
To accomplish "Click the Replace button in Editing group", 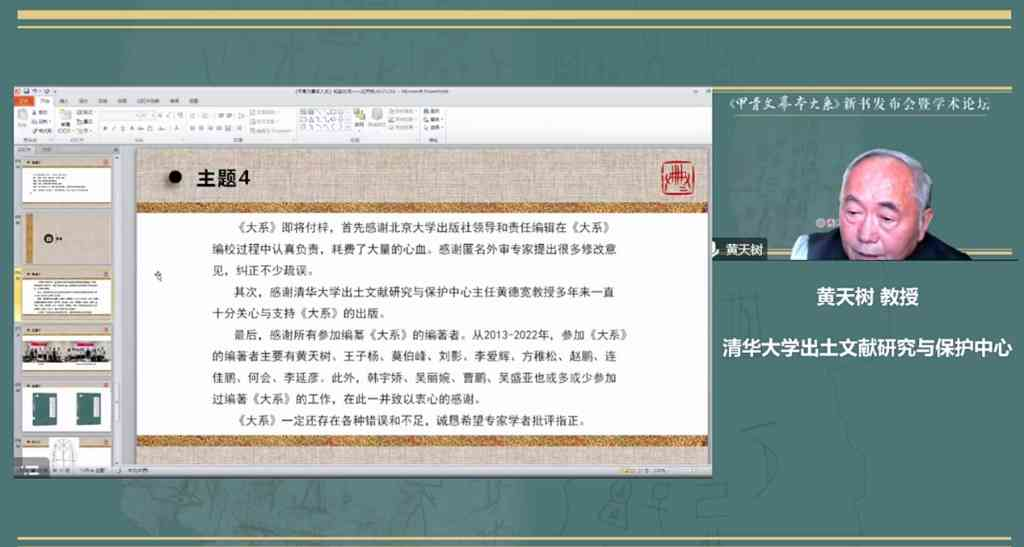I will click(434, 119).
